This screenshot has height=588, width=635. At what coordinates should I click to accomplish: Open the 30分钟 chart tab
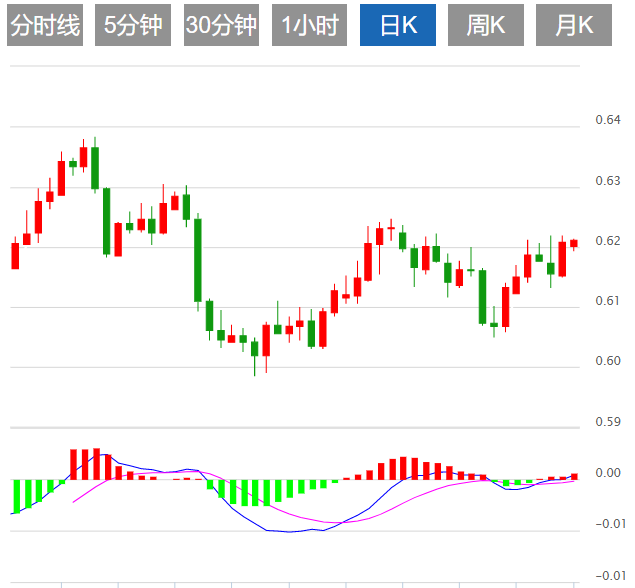(221, 26)
